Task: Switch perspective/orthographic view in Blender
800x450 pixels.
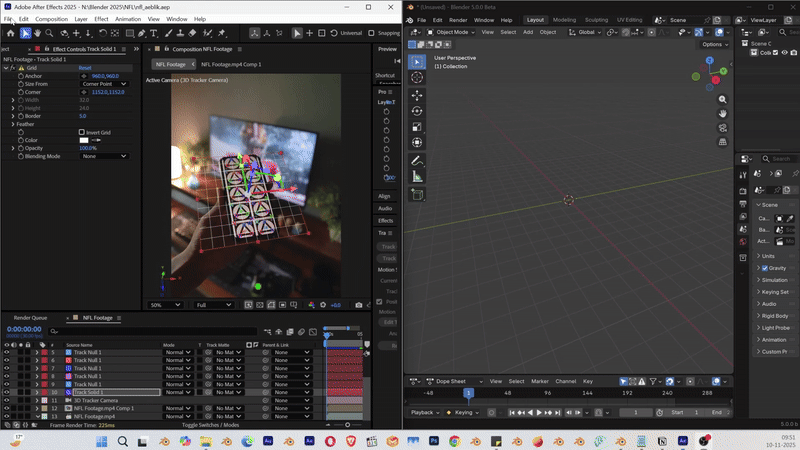Action: point(722,142)
